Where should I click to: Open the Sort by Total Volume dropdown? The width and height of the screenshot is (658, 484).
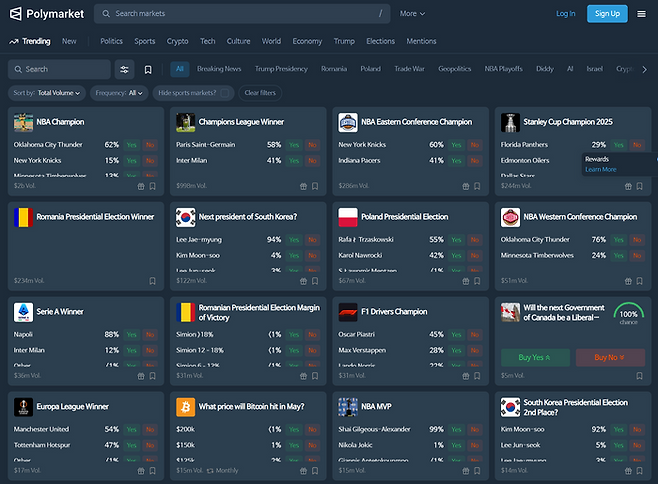[x=47, y=93]
